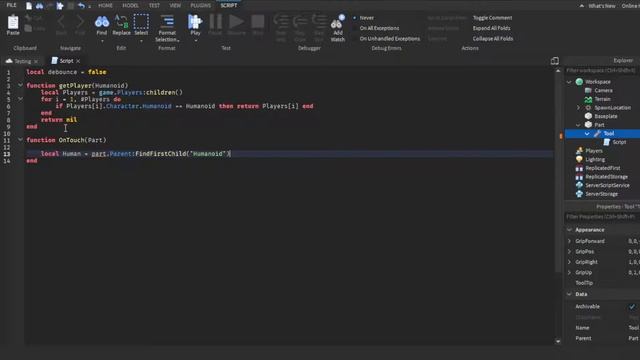Open the What's New link
Viewport: 640px width, 360px height.
click(602, 6)
